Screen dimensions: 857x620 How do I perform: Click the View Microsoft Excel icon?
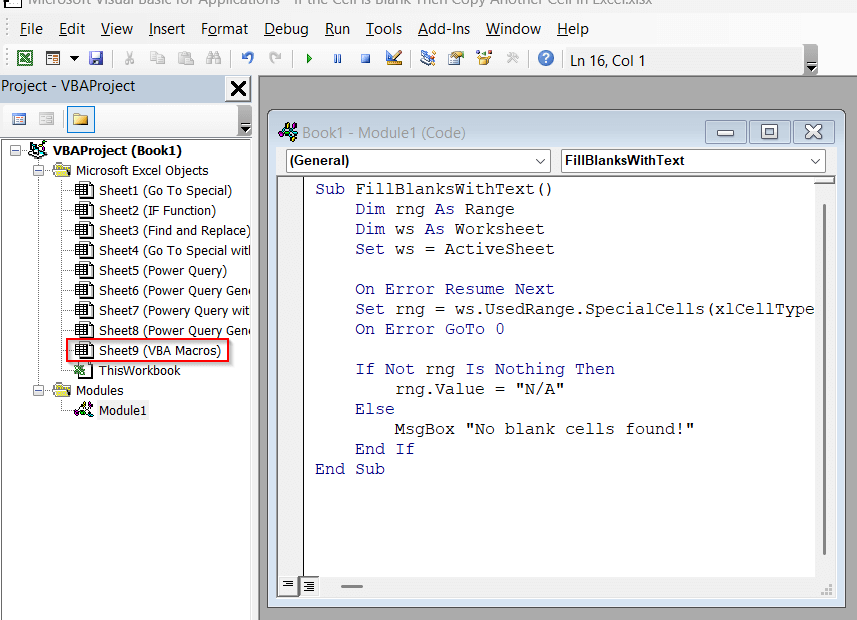click(25, 59)
